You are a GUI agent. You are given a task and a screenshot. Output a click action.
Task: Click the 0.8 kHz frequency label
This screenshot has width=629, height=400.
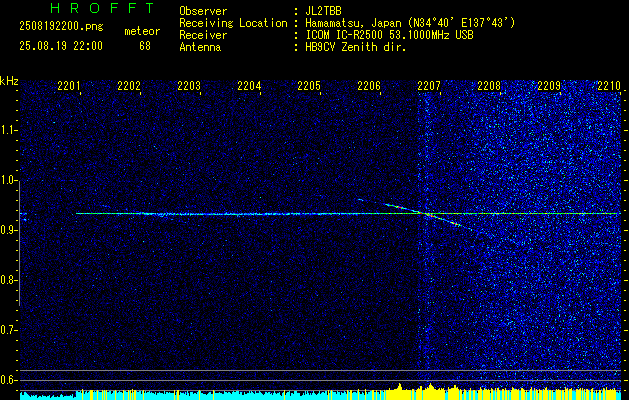(8, 280)
